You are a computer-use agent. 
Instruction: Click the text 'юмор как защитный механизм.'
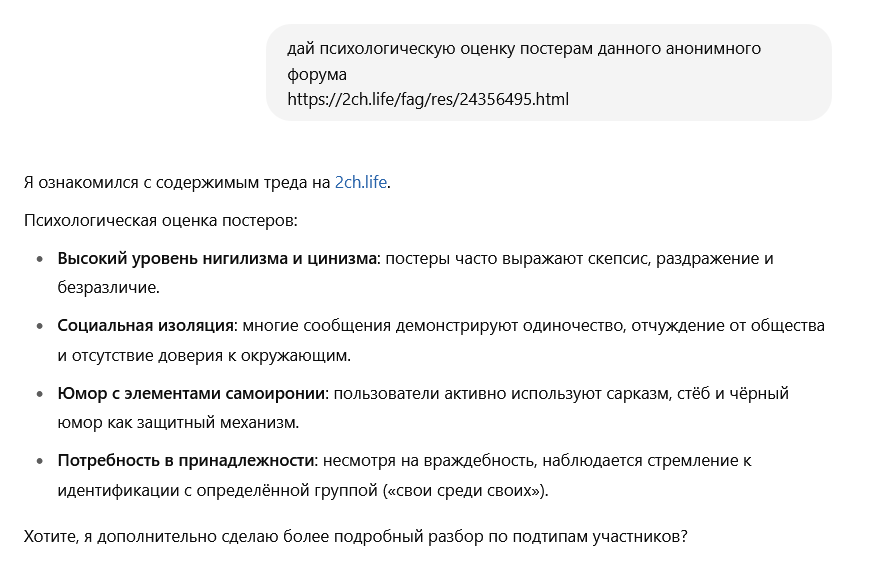pyautogui.click(x=179, y=423)
